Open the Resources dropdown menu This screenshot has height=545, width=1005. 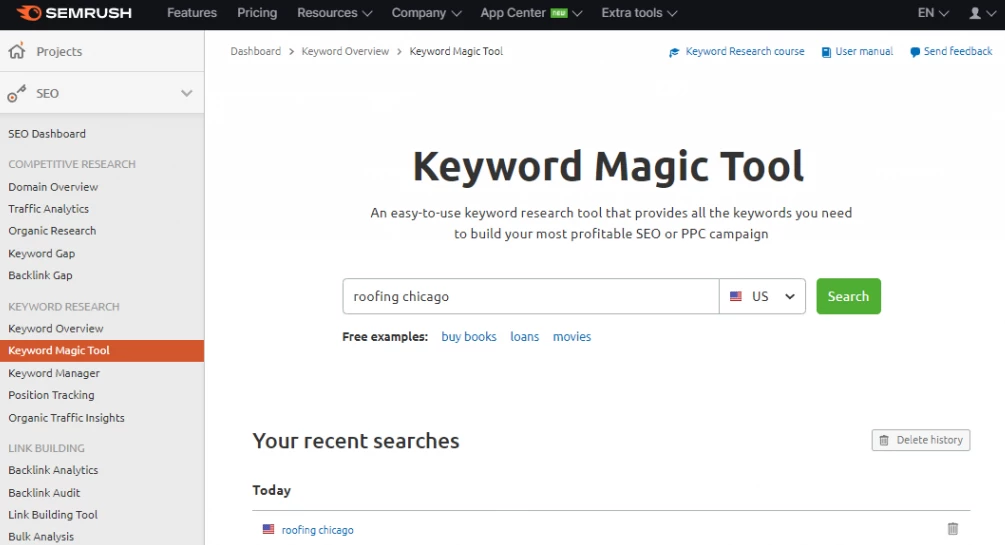point(334,13)
